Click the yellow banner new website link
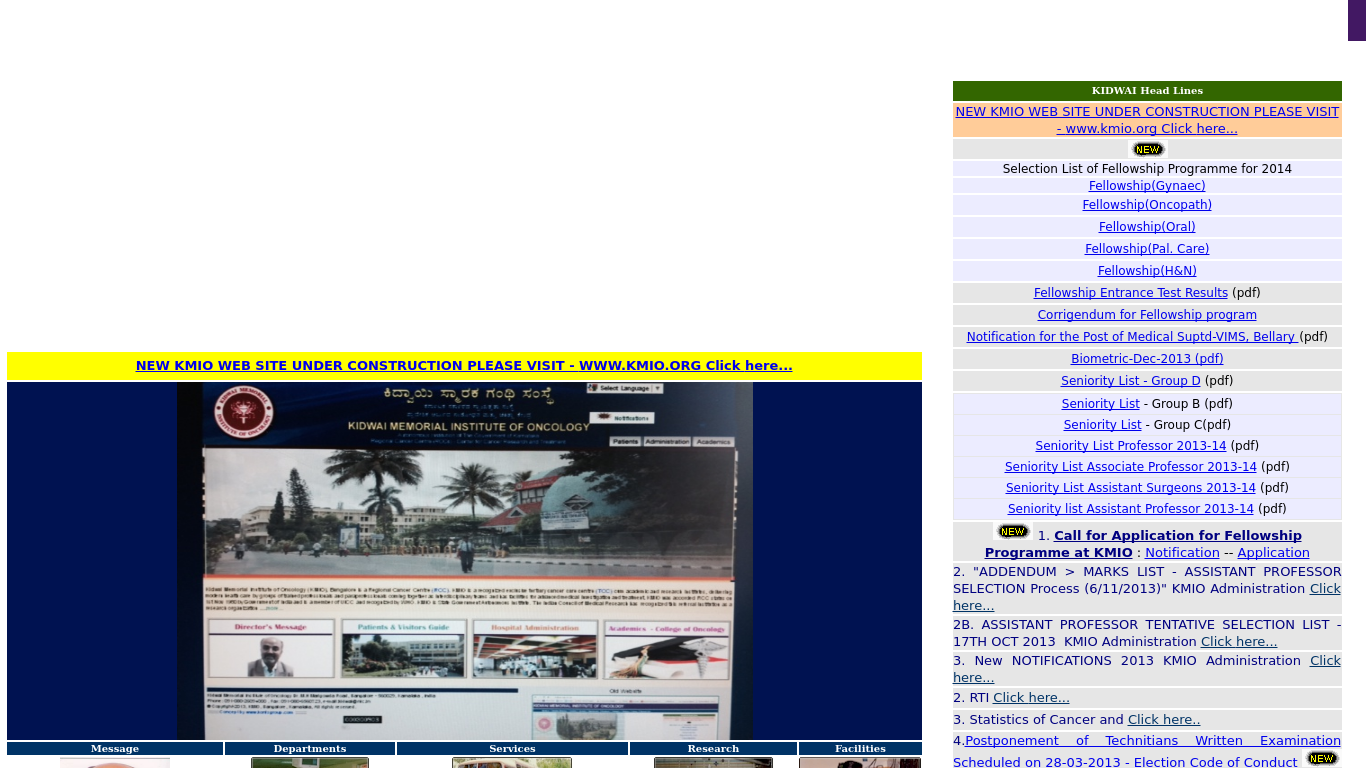This screenshot has width=1366, height=768. pyautogui.click(x=464, y=366)
